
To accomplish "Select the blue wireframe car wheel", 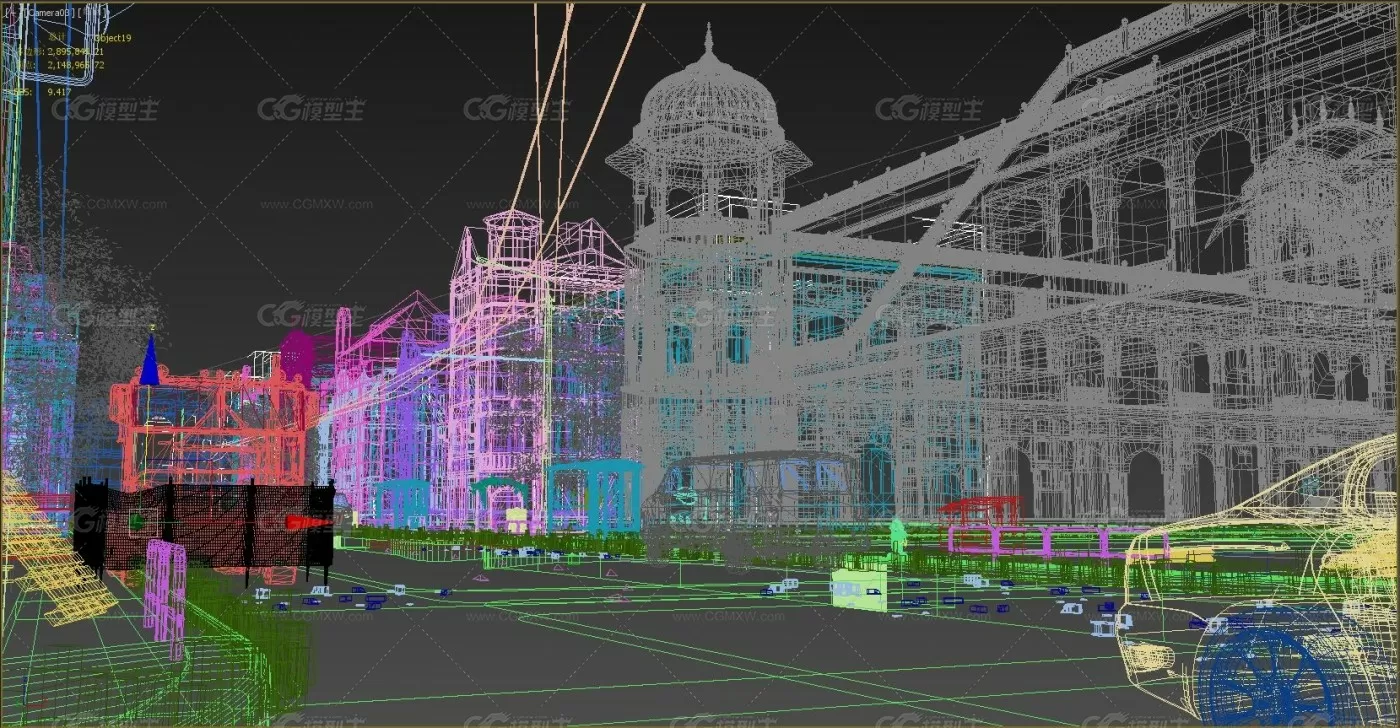I will pyautogui.click(x=1267, y=674).
